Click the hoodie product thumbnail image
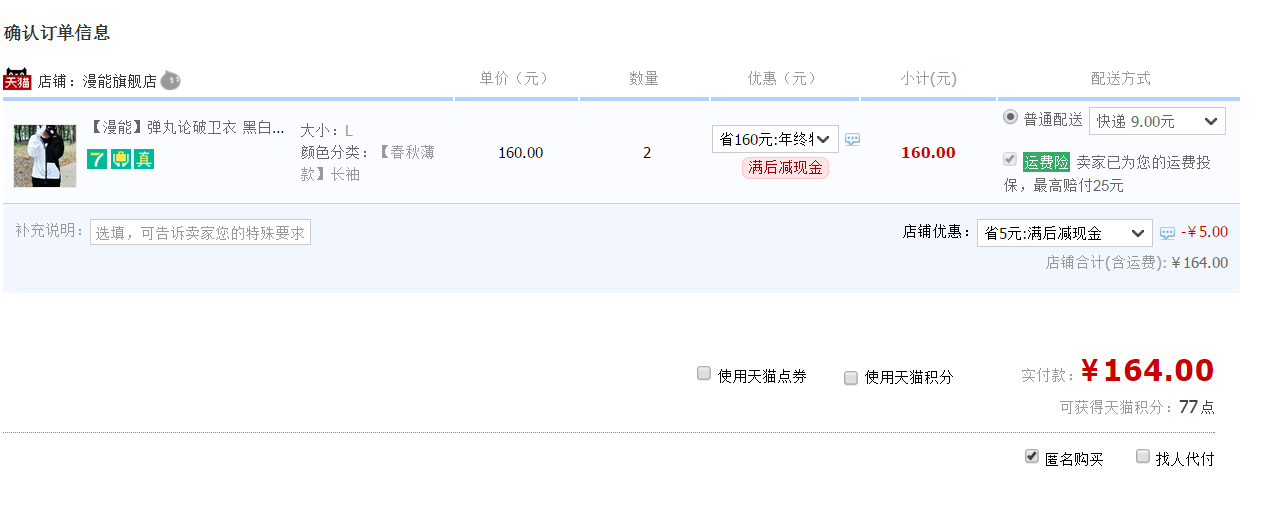 pos(45,156)
